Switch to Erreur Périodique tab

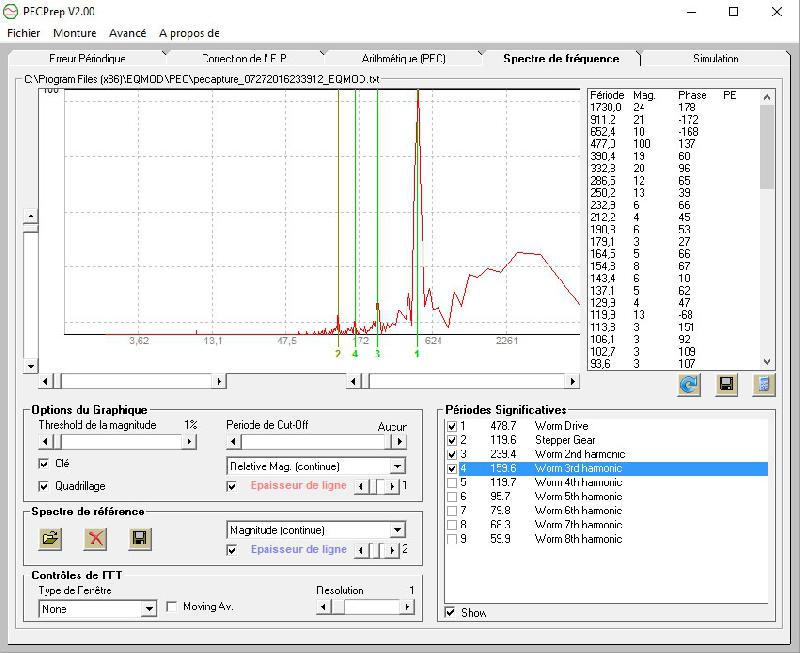tap(87, 58)
